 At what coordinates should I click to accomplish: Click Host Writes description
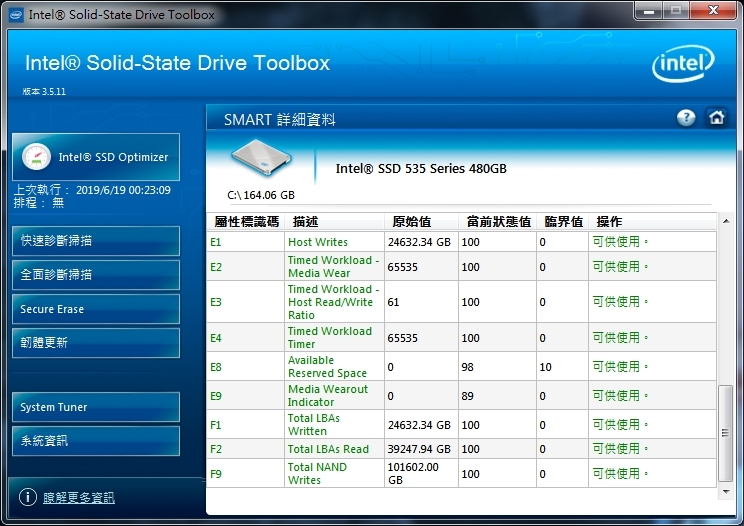pyautogui.click(x=317, y=242)
